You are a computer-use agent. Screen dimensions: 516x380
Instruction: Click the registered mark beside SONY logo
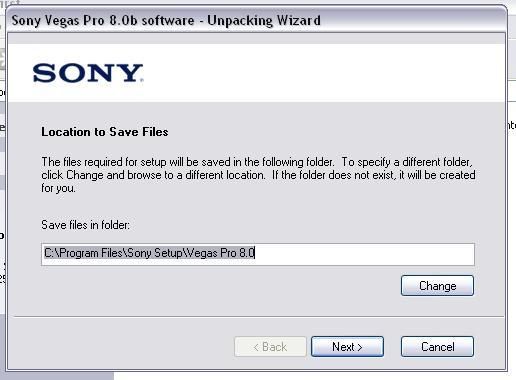(x=142, y=80)
